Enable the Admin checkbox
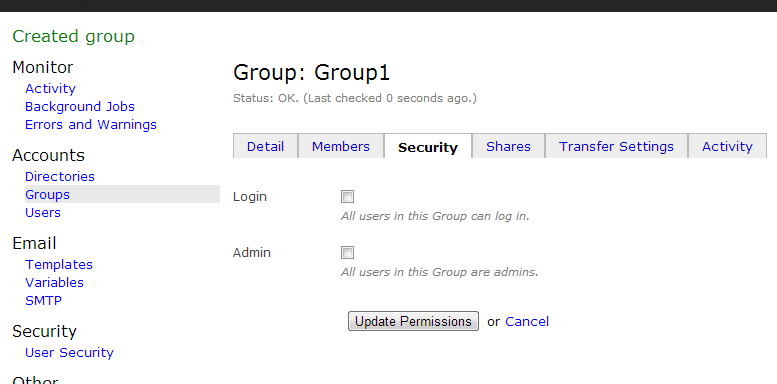777x384 pixels. (x=347, y=253)
